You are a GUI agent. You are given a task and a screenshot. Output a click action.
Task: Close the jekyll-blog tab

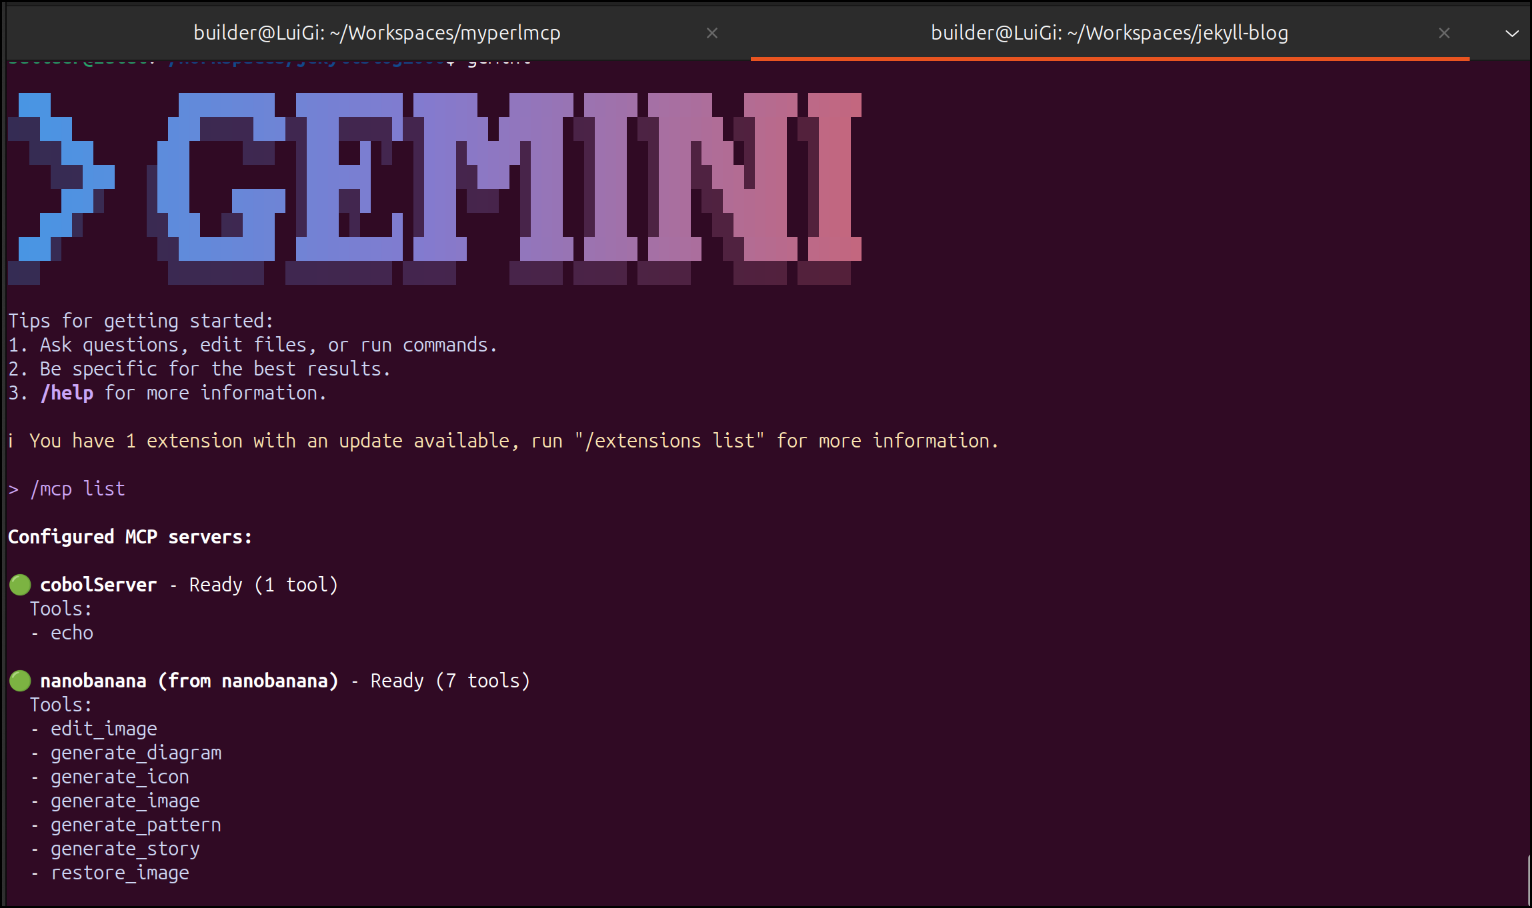click(x=1444, y=33)
